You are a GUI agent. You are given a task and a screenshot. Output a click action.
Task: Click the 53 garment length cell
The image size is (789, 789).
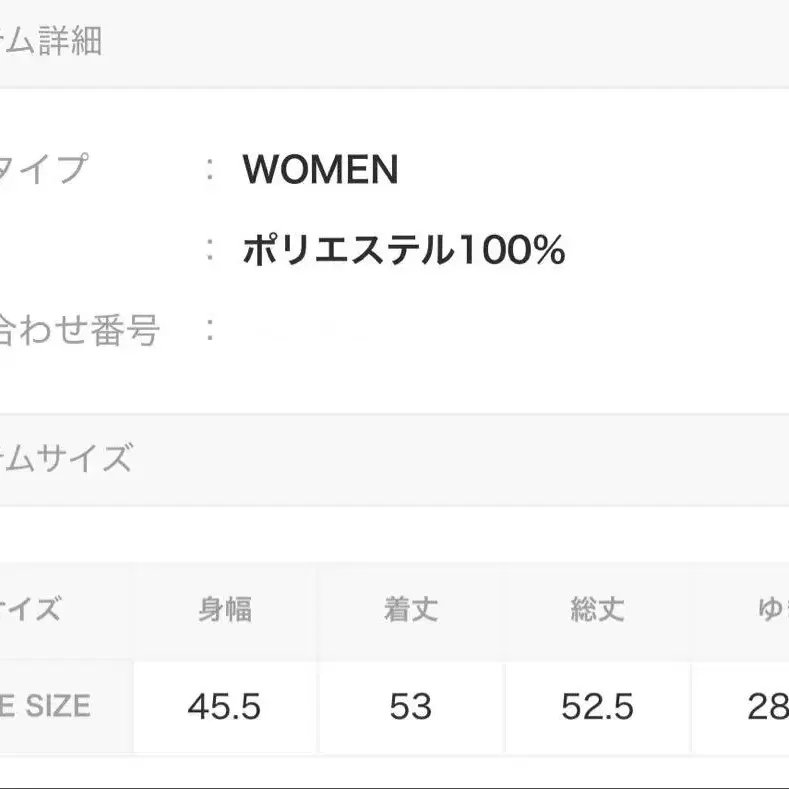(410, 707)
